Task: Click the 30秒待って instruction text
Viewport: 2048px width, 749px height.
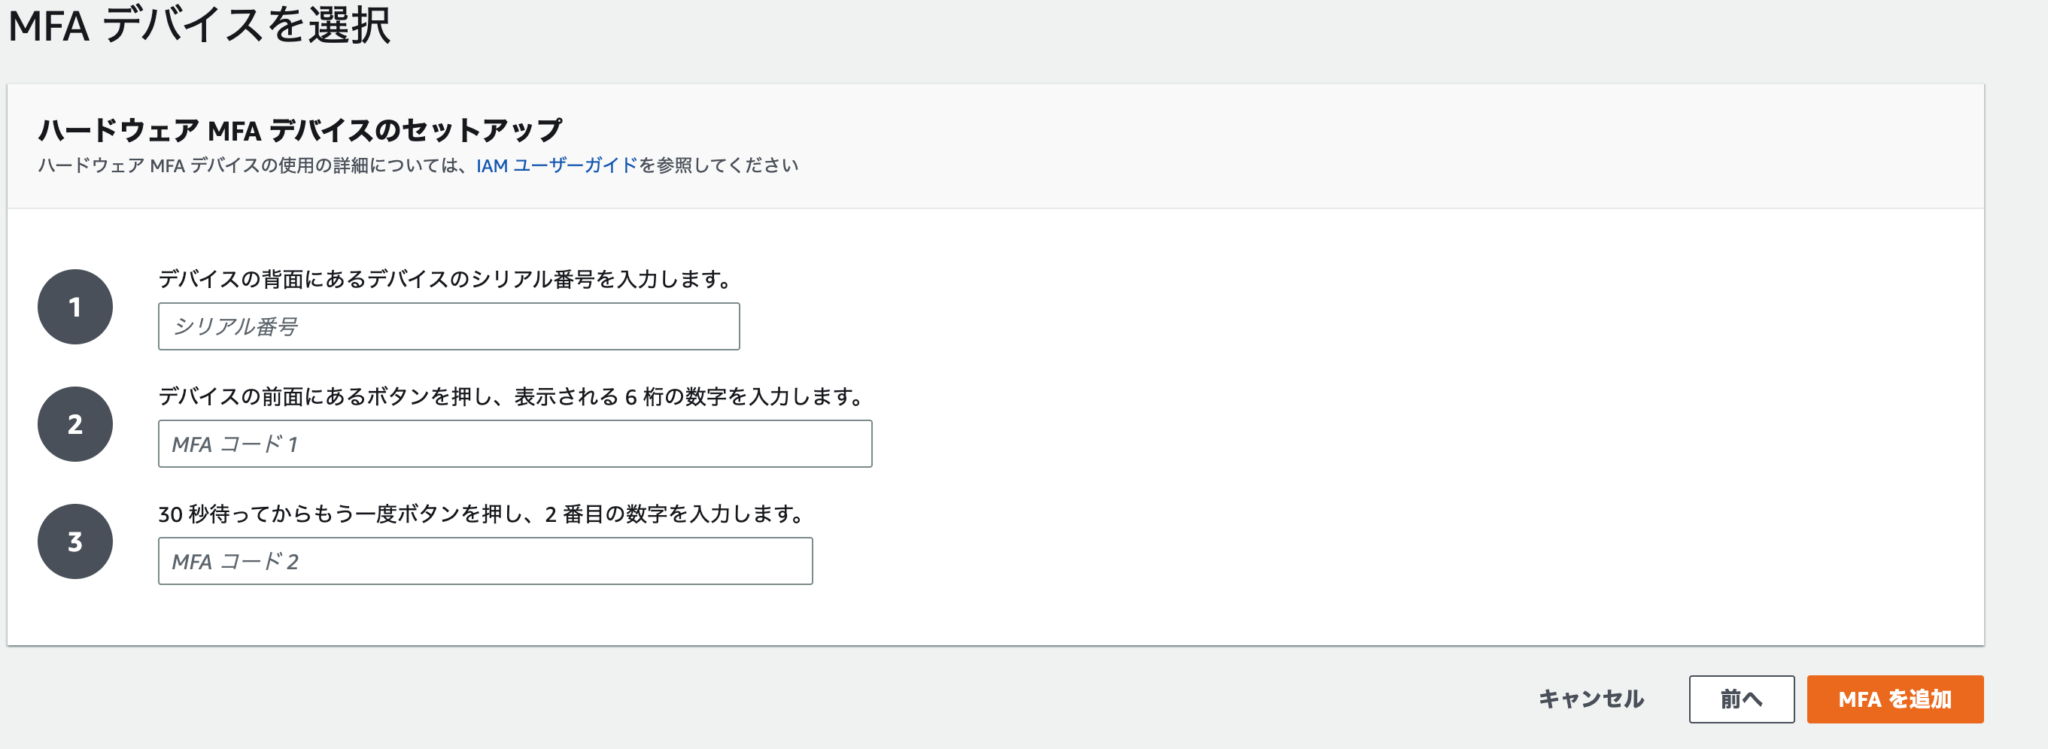Action: (x=485, y=514)
